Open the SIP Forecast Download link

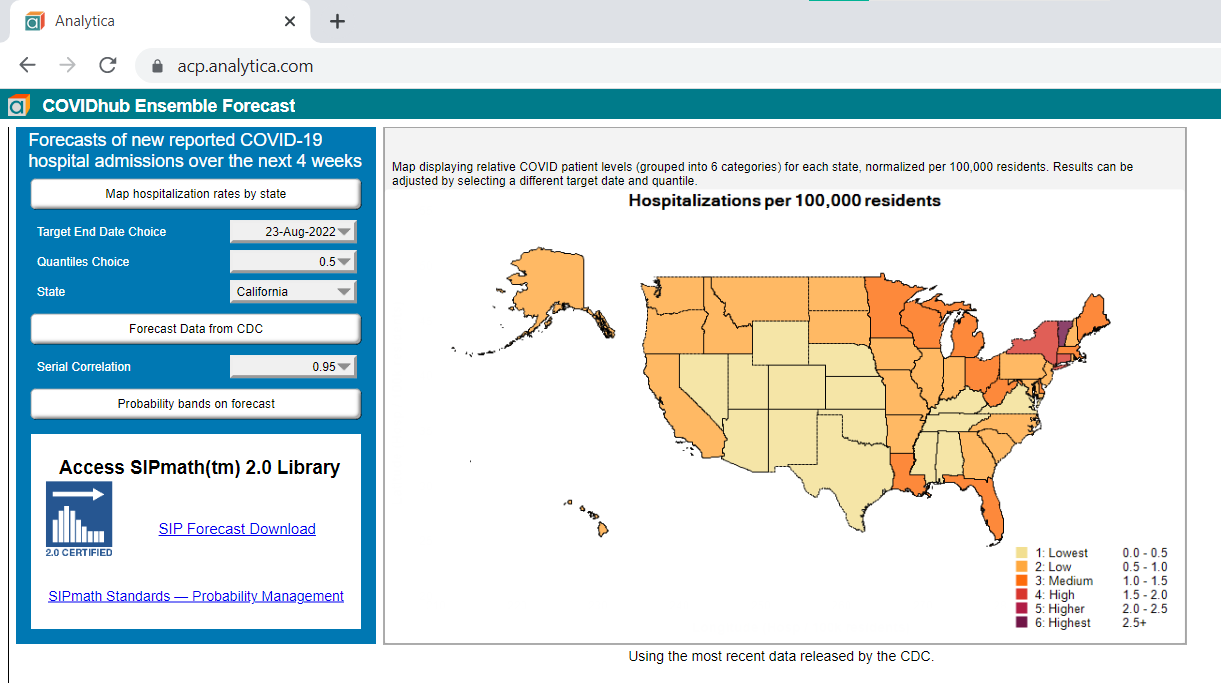[237, 529]
